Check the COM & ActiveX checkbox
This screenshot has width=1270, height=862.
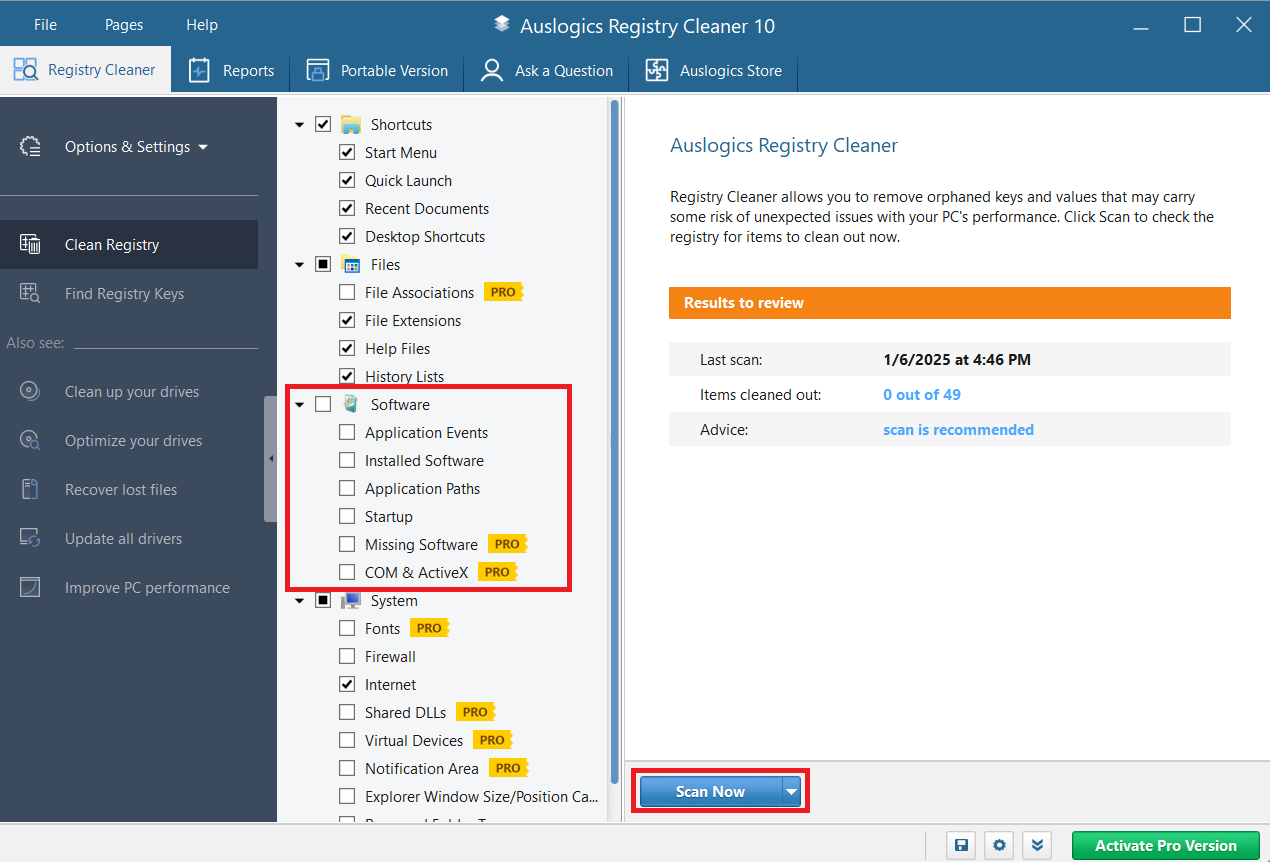(x=347, y=573)
